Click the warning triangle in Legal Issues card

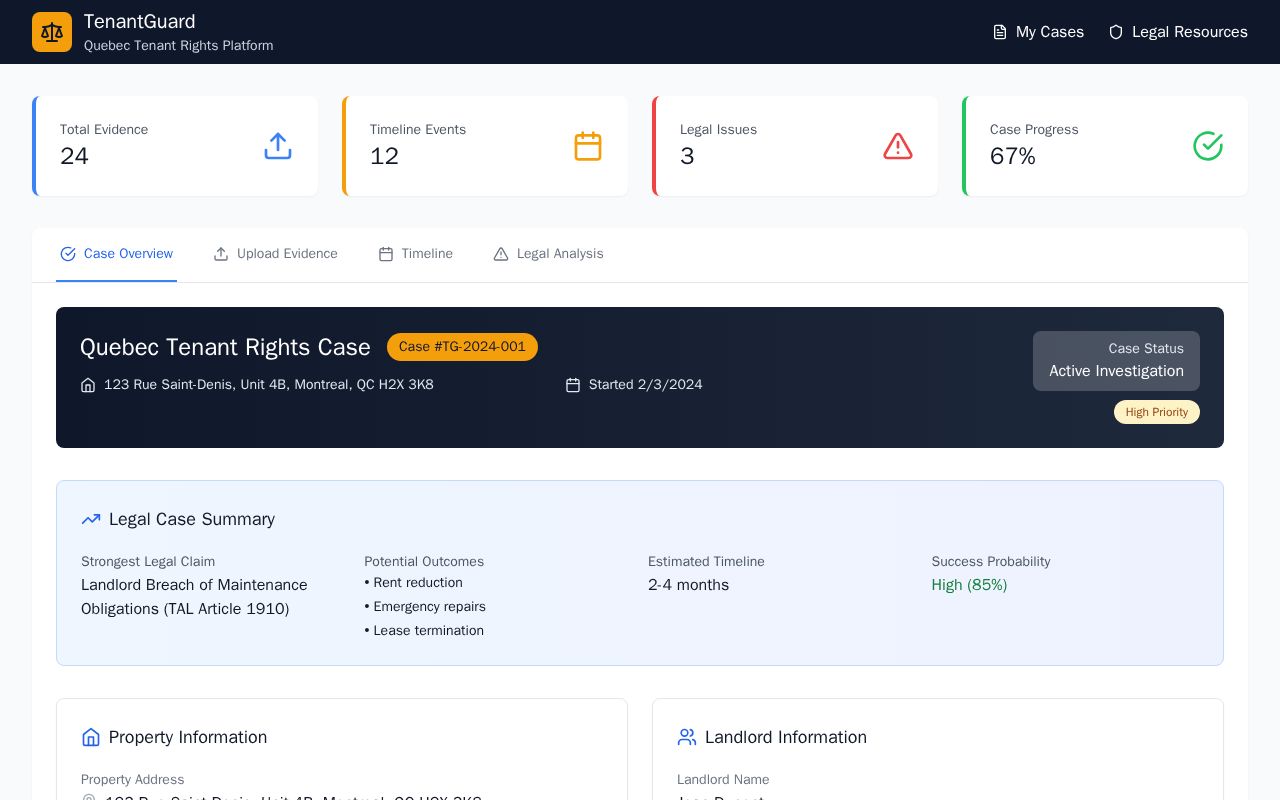898,146
